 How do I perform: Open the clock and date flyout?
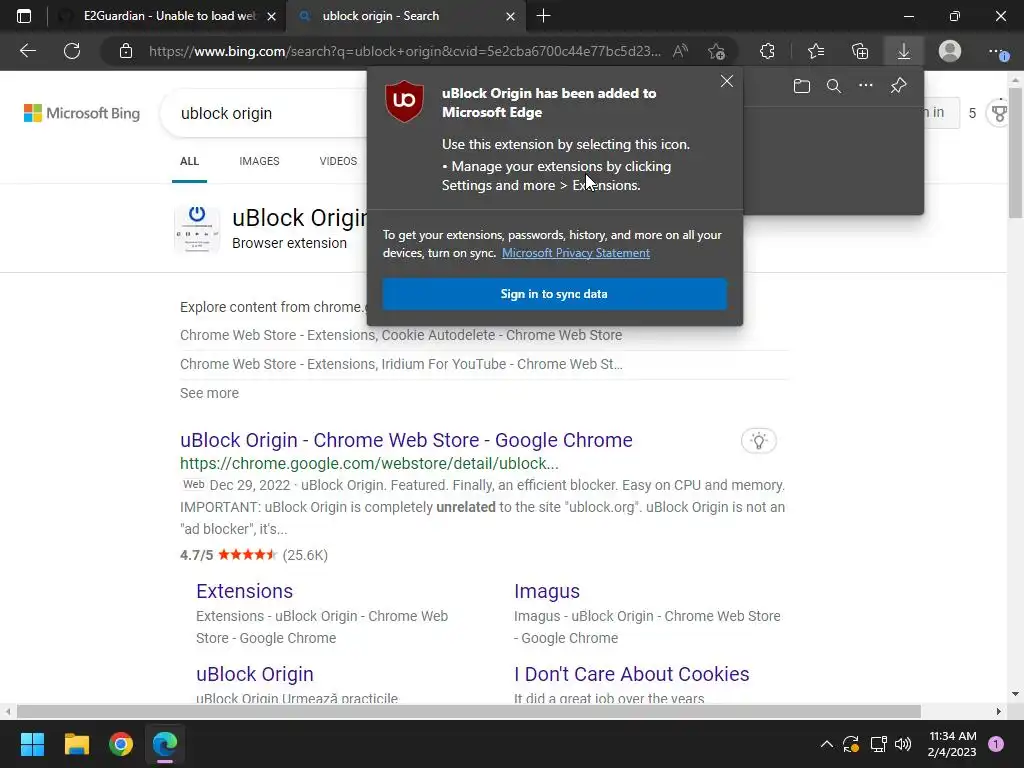(x=952, y=744)
